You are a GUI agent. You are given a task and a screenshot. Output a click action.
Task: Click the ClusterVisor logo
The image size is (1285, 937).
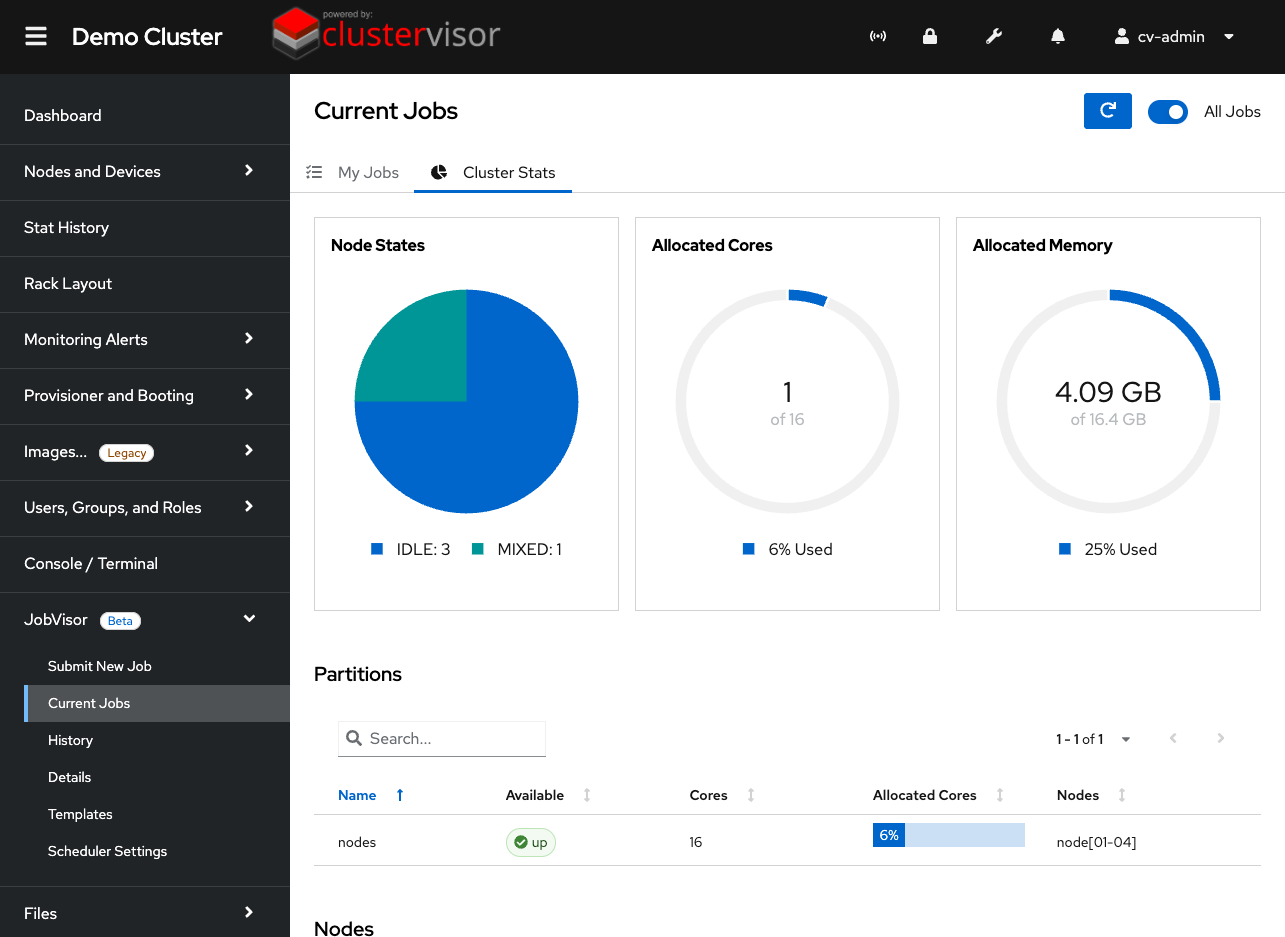point(386,34)
